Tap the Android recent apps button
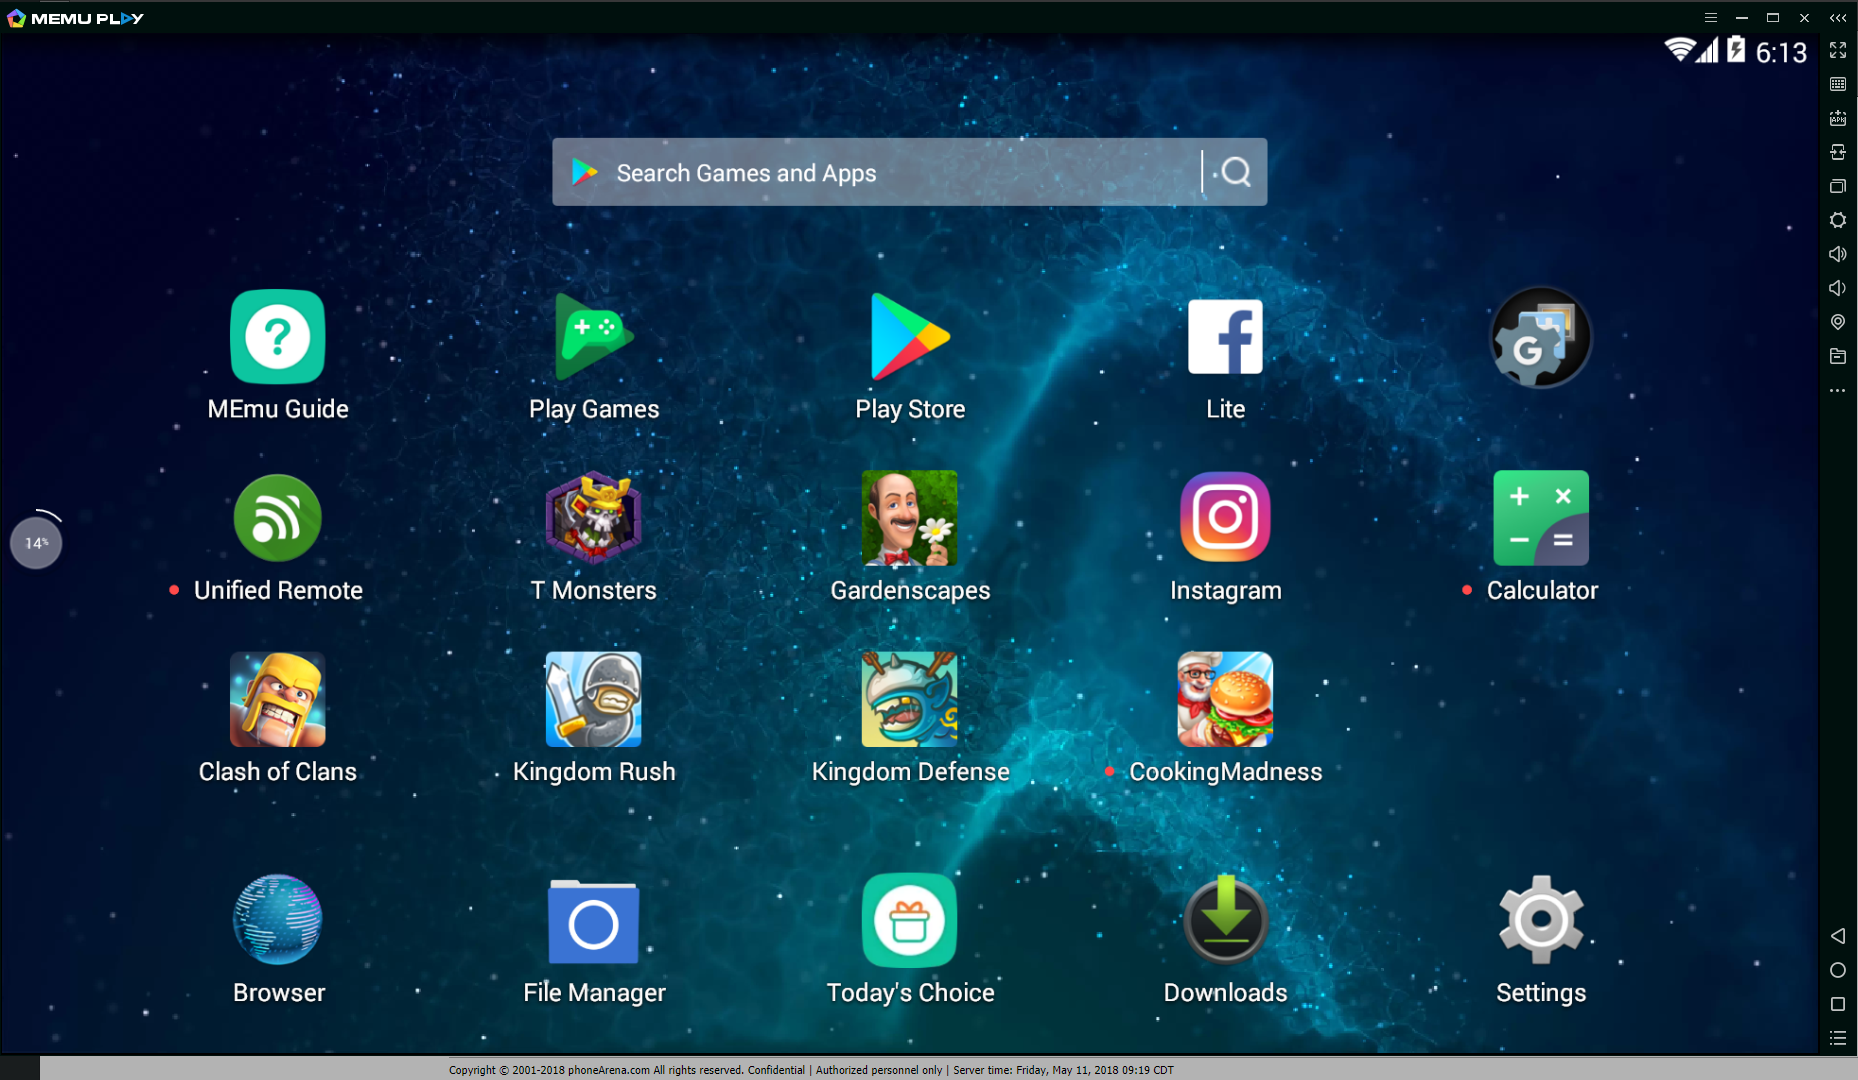Screen dimensions: 1858x1080 click(x=1838, y=1004)
